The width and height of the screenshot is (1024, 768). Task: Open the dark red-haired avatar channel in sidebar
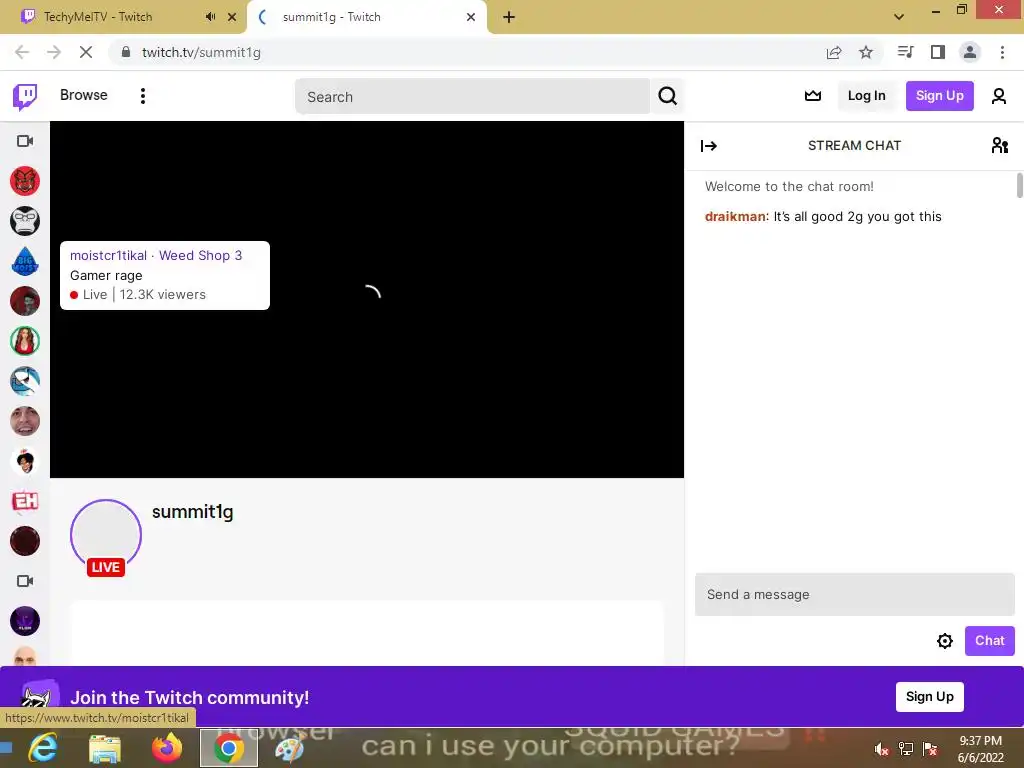25,301
